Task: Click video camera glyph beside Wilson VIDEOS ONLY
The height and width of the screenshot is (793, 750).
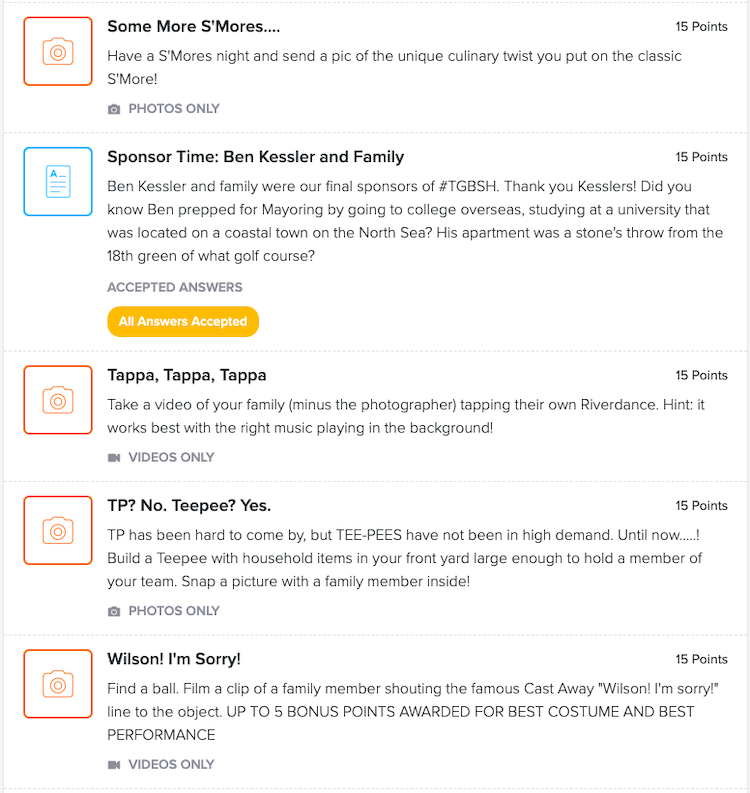Action: pos(114,765)
